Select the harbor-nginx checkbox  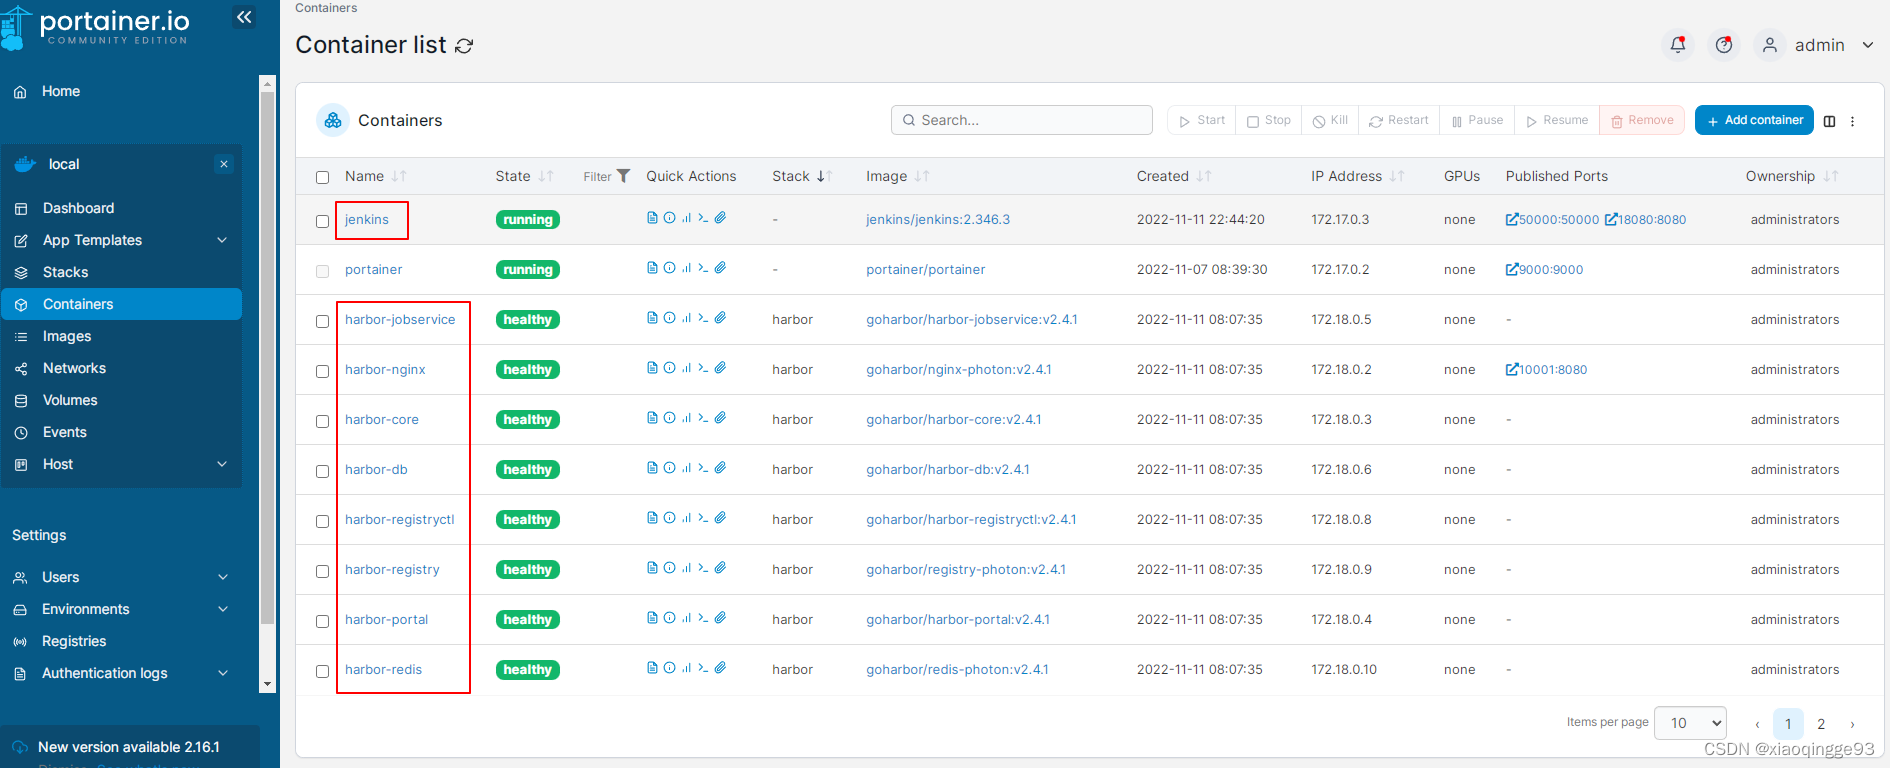[x=322, y=371]
